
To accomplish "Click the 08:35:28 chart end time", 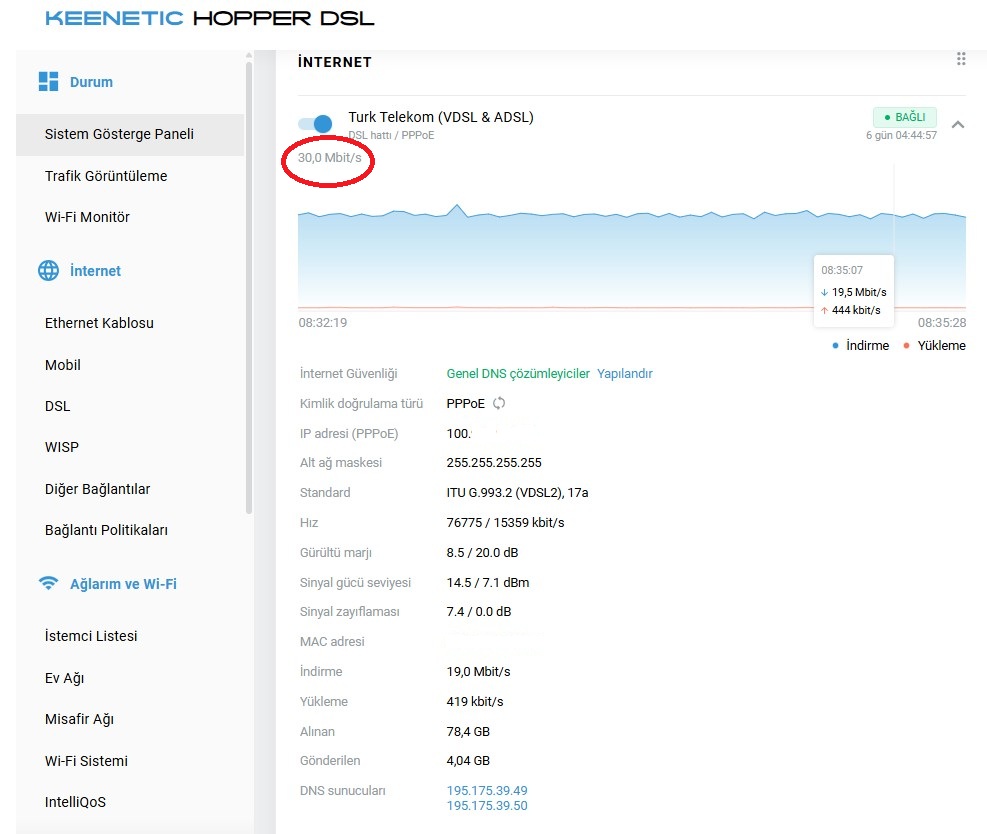I will (942, 323).
